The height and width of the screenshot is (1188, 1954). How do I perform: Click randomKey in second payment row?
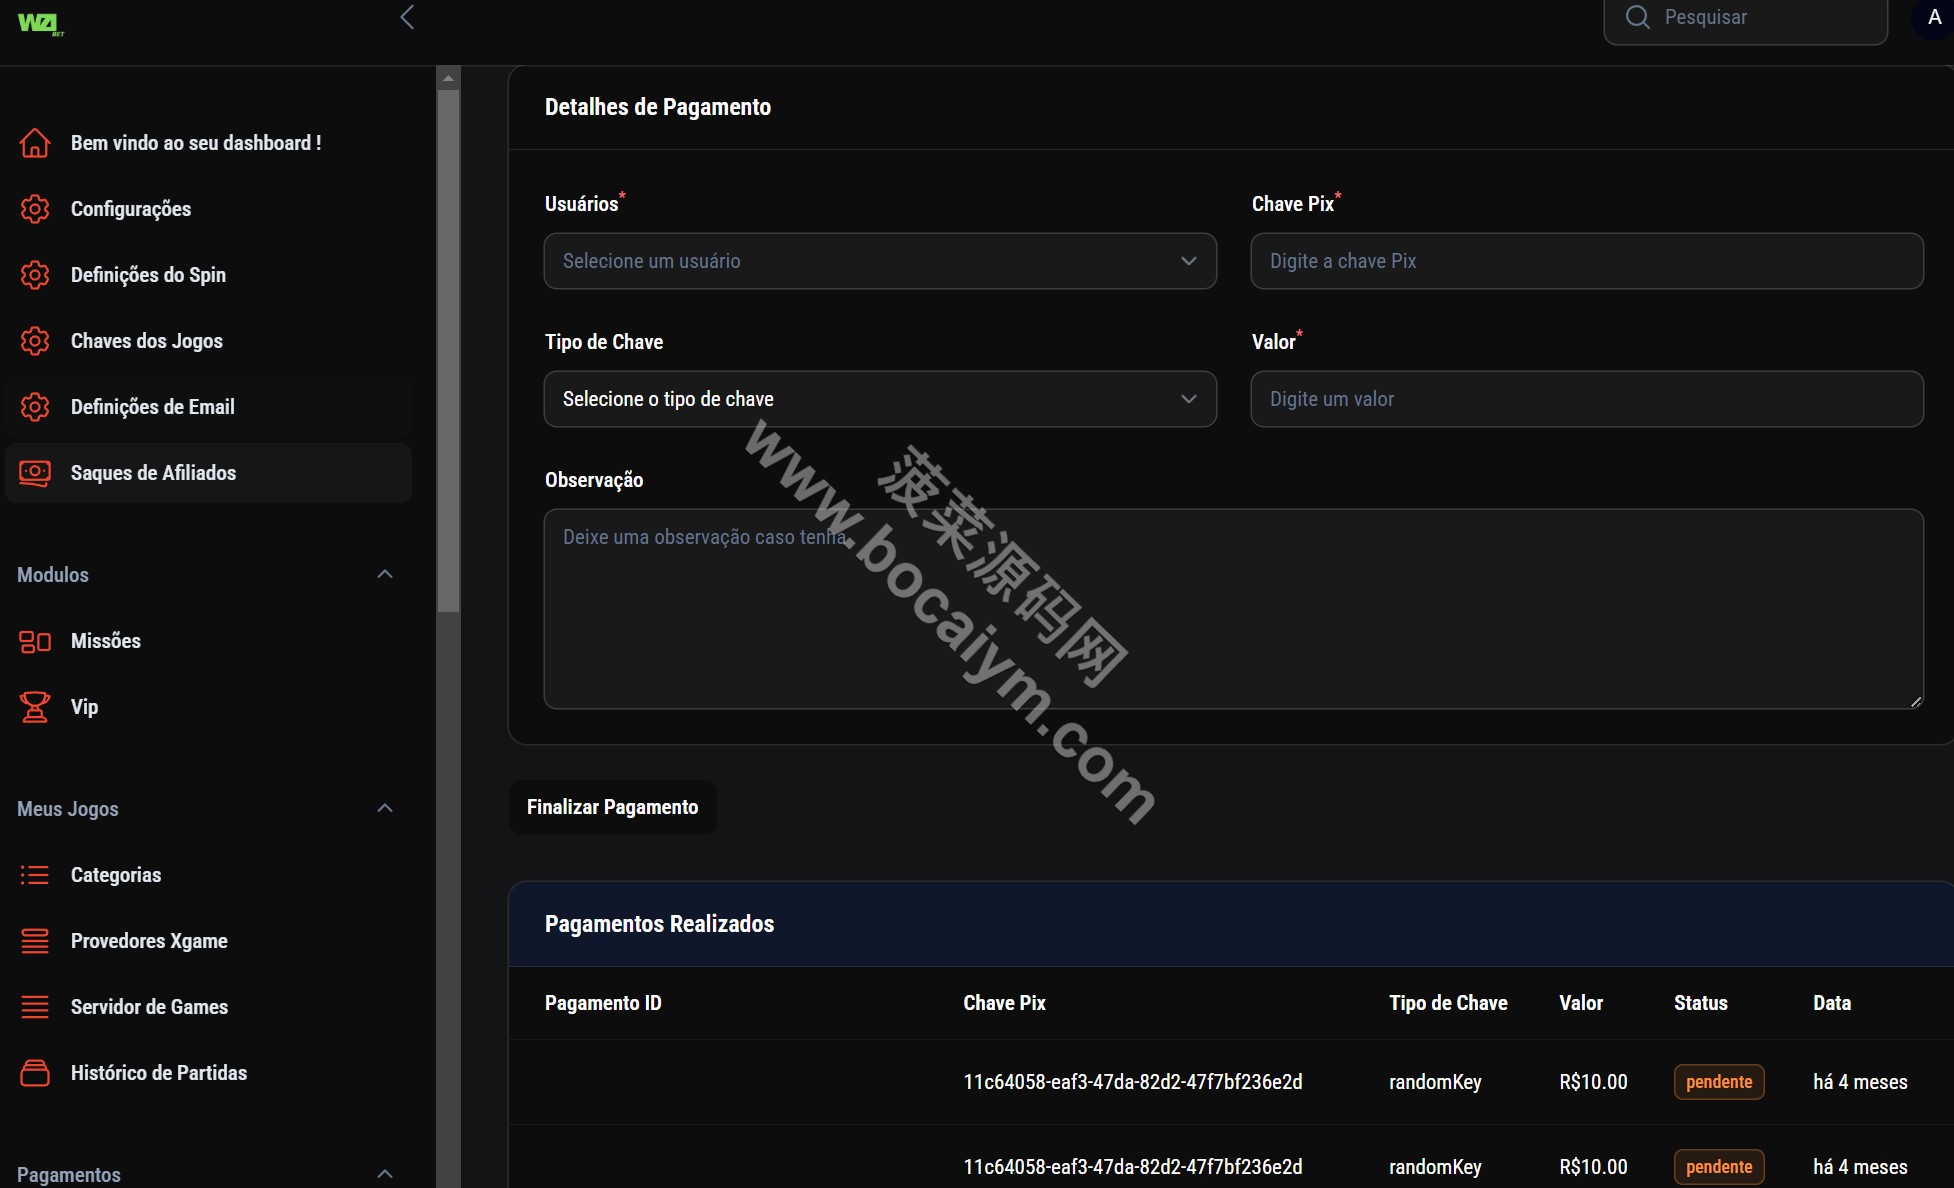coord(1435,1167)
